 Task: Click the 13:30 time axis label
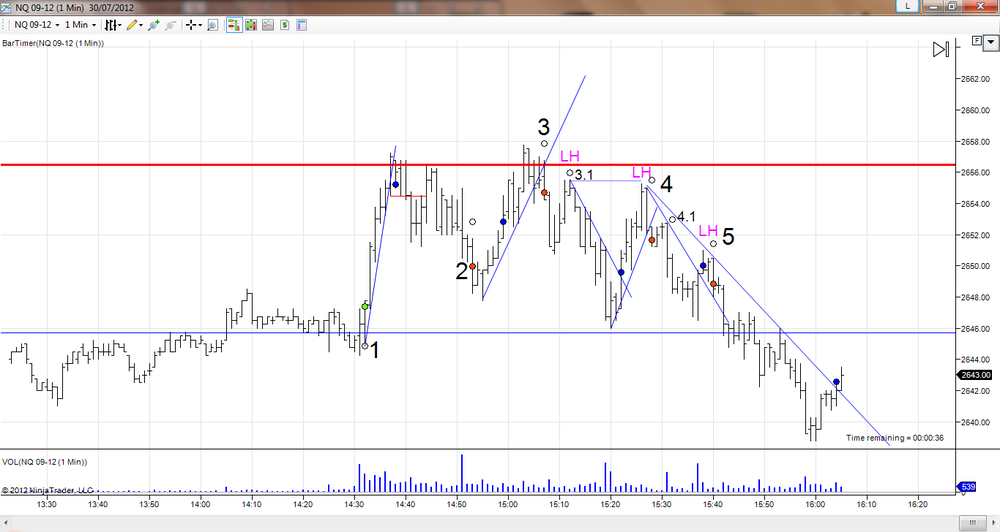pyautogui.click(x=47, y=505)
